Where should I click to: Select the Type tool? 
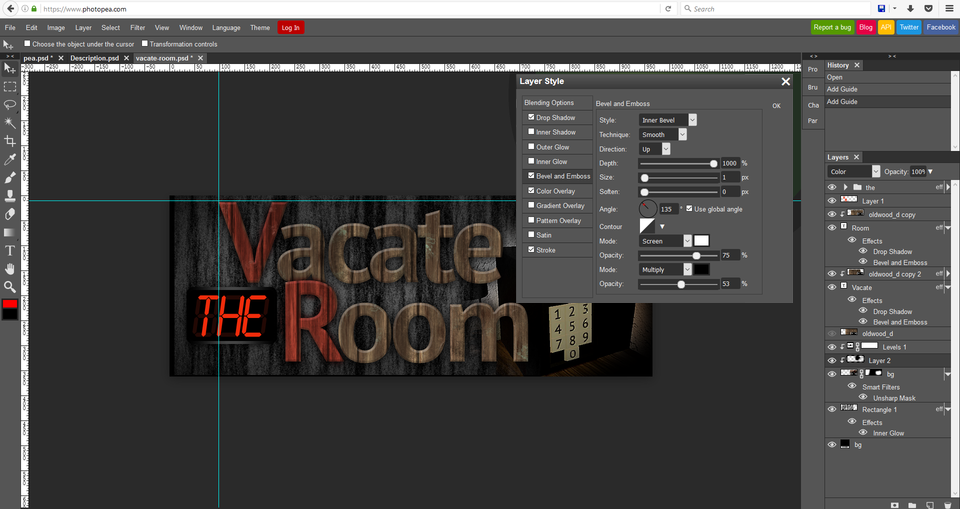(10, 250)
